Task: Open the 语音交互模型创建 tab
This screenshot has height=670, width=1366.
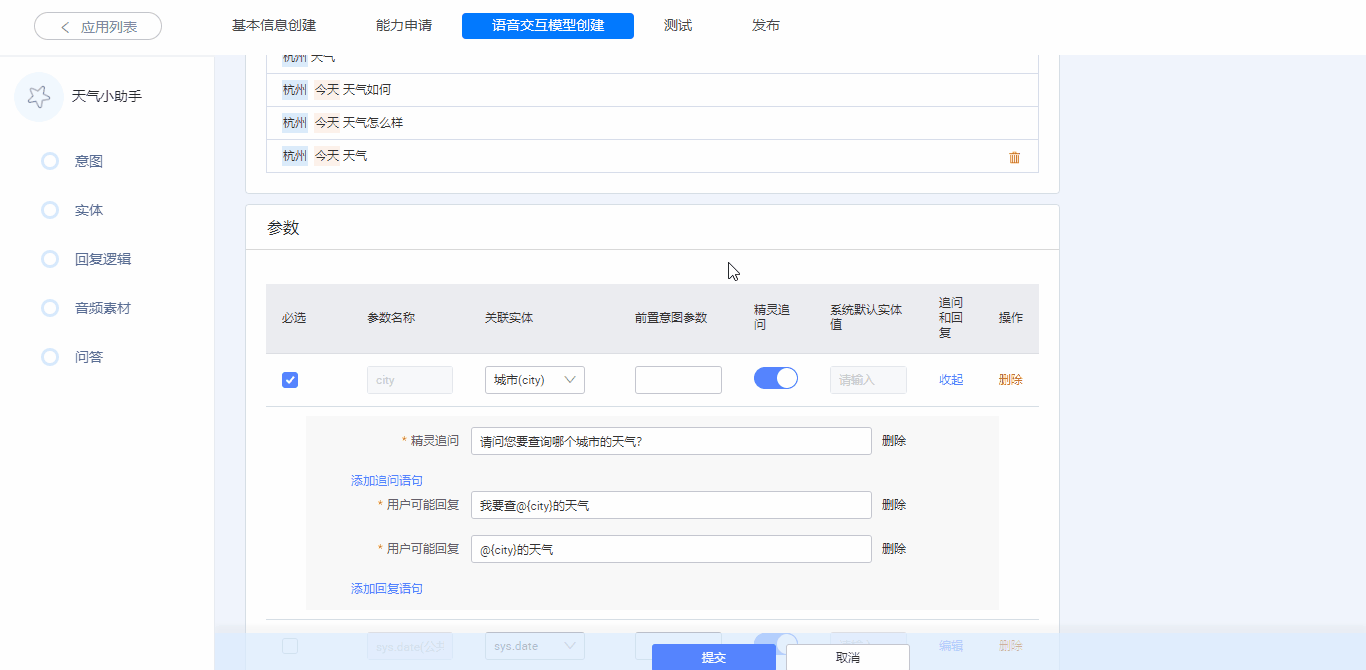Action: pyautogui.click(x=548, y=26)
